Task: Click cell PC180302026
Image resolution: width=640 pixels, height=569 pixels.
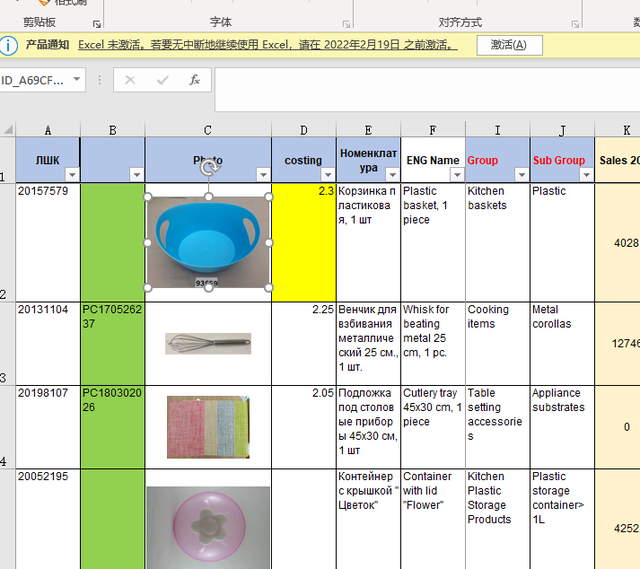Action: (113, 427)
